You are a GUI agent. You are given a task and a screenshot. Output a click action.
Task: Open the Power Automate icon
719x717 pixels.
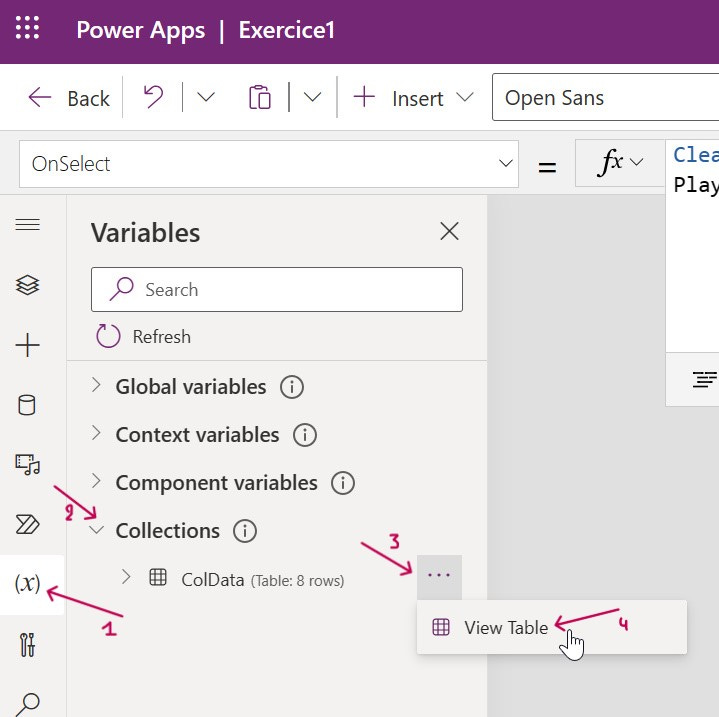(x=28, y=524)
